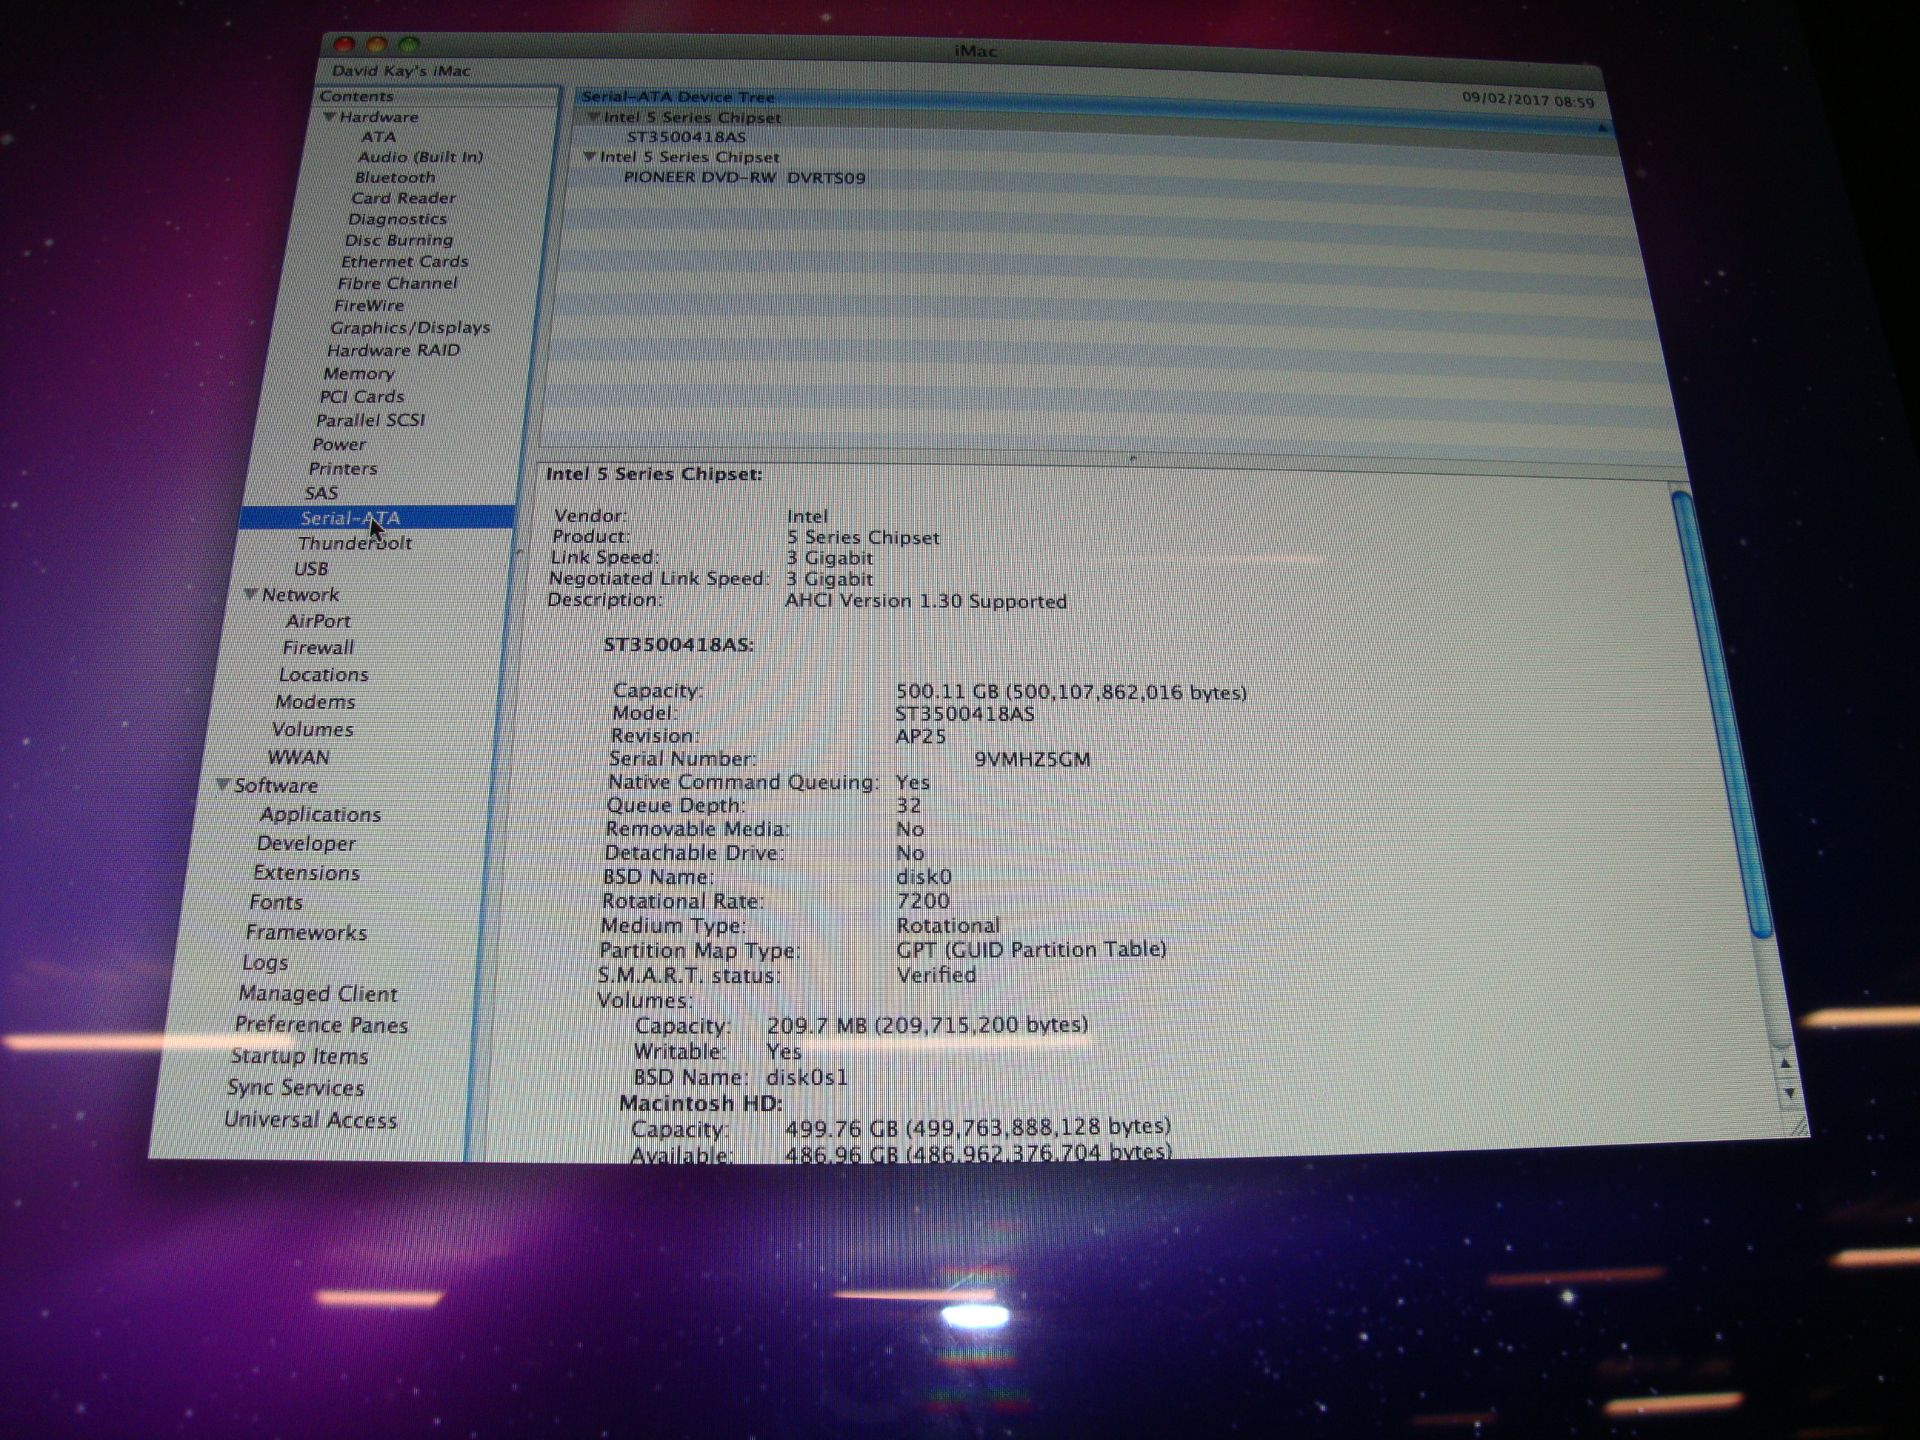Viewport: 1920px width, 1440px height.
Task: Select Managed Client entry
Action: 317,993
